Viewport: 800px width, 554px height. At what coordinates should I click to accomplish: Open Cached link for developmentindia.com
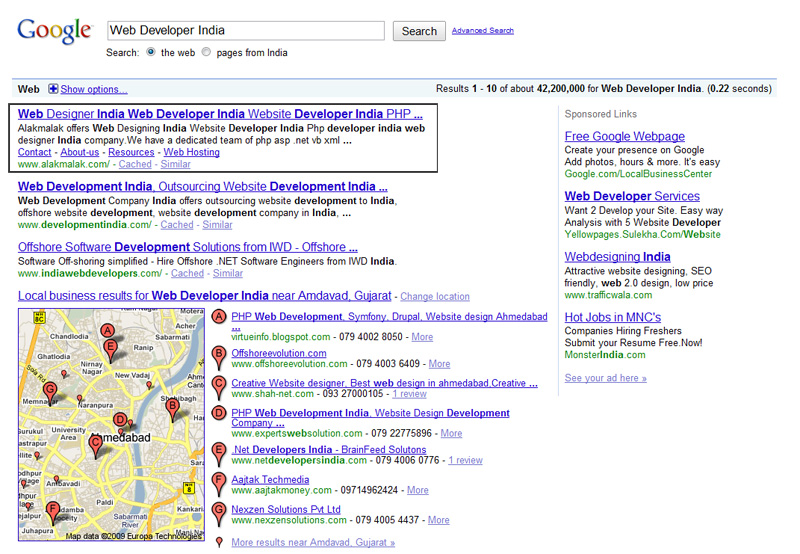pos(177,225)
